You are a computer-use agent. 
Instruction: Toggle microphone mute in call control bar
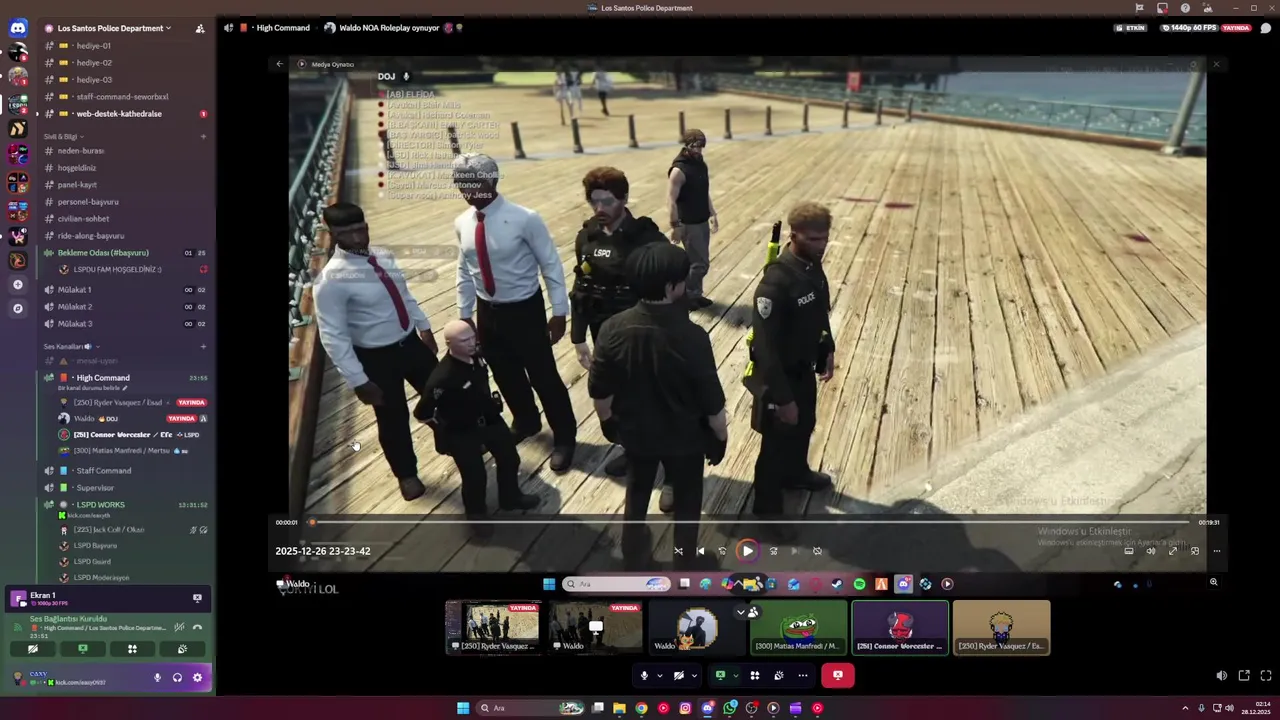[x=644, y=675]
